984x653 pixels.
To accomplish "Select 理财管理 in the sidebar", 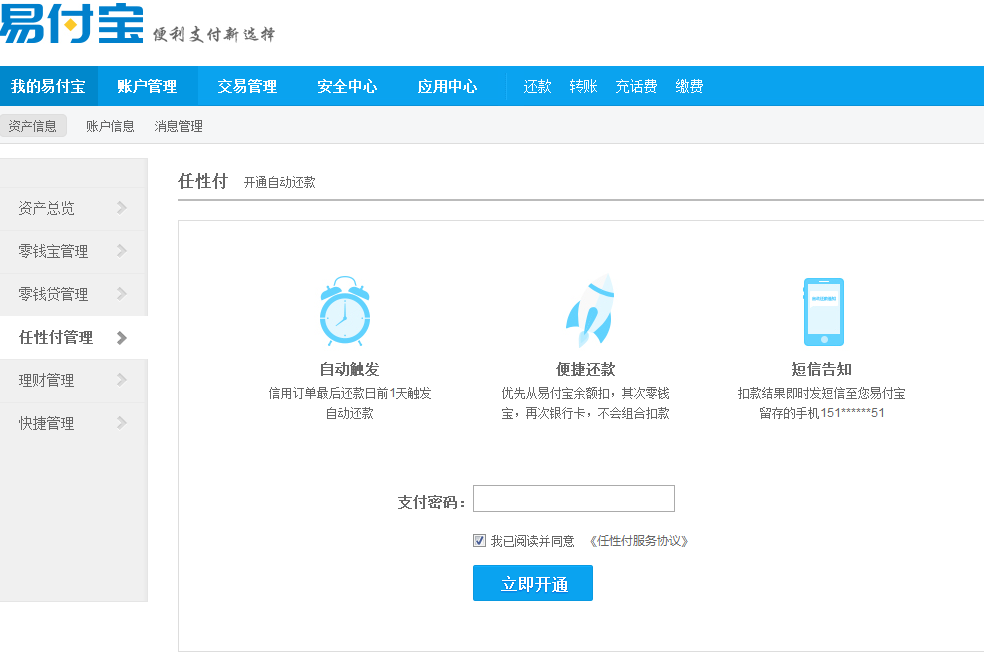I will pos(73,381).
